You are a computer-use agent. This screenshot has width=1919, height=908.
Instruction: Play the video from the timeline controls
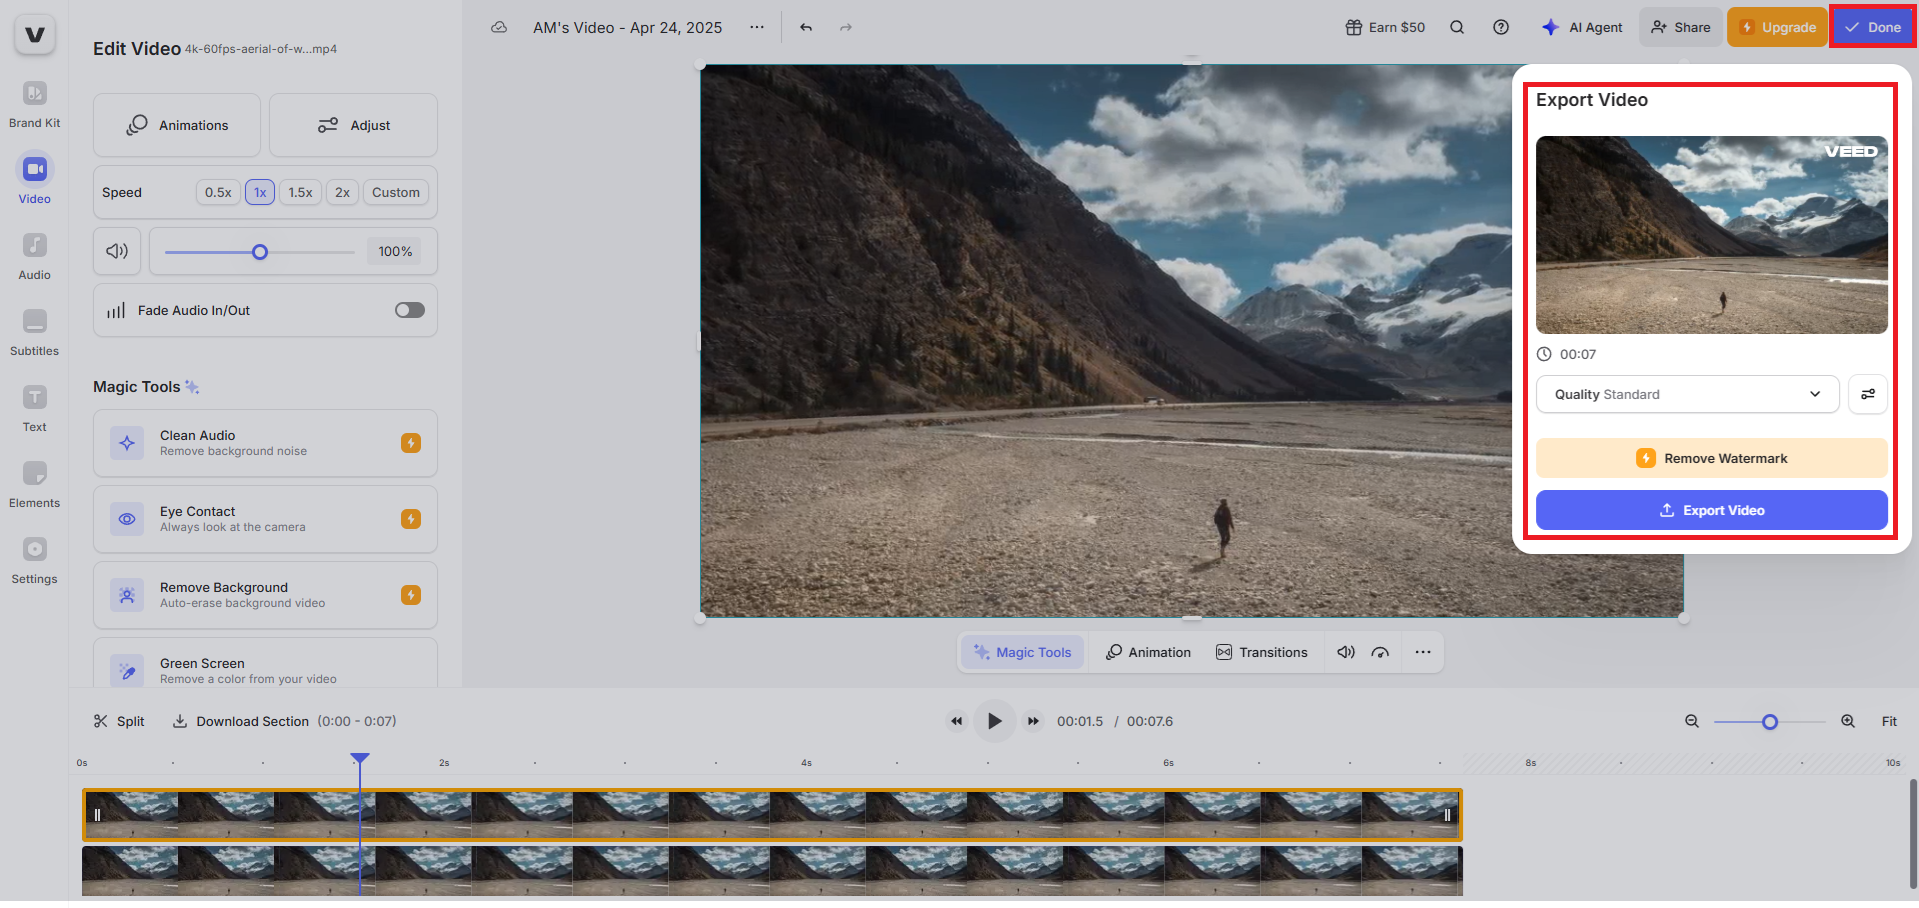pyautogui.click(x=994, y=720)
